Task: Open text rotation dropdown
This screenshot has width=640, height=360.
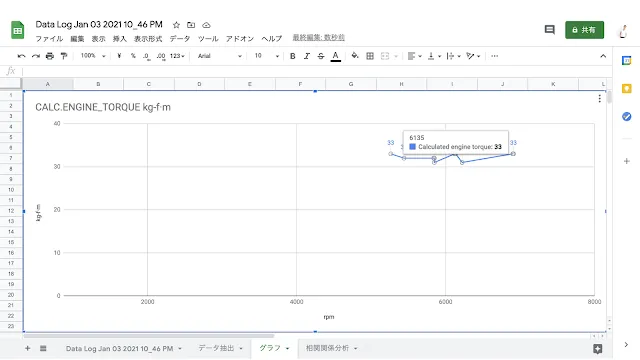Action: (473, 56)
